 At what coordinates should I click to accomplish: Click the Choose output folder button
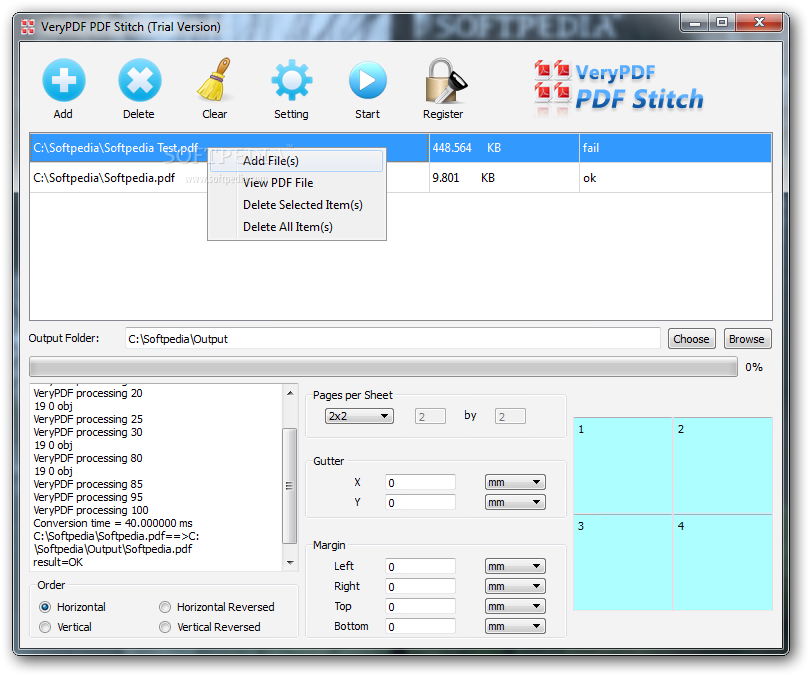pyautogui.click(x=691, y=339)
